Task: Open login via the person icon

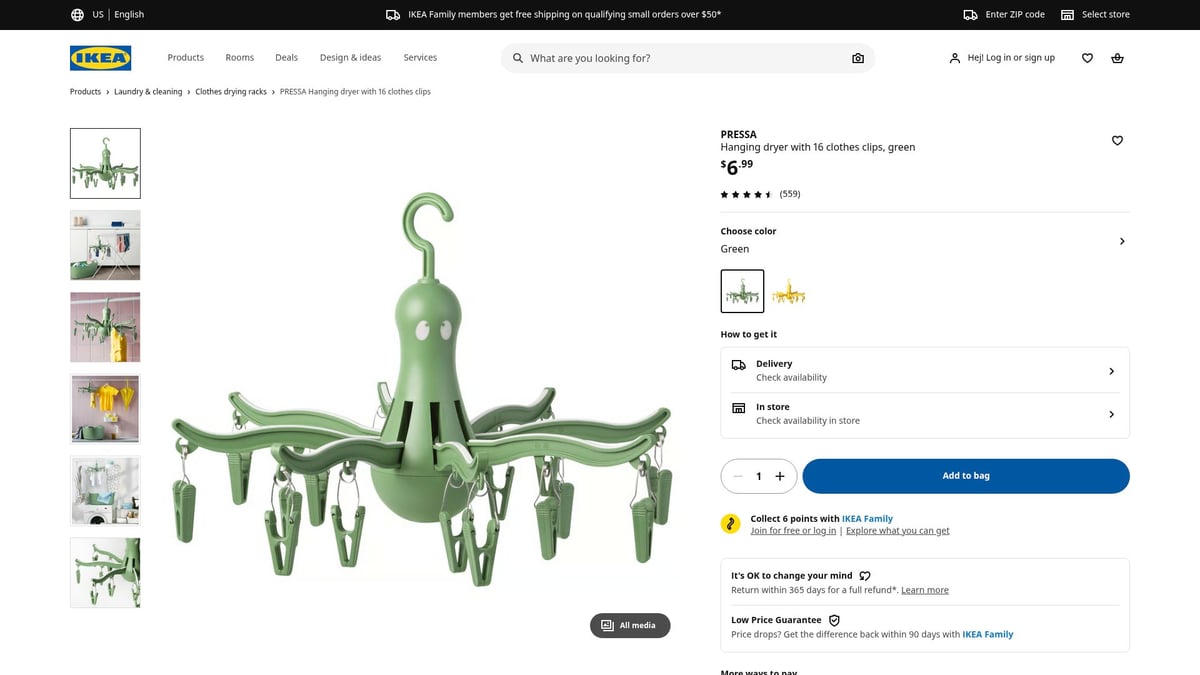Action: coord(954,58)
